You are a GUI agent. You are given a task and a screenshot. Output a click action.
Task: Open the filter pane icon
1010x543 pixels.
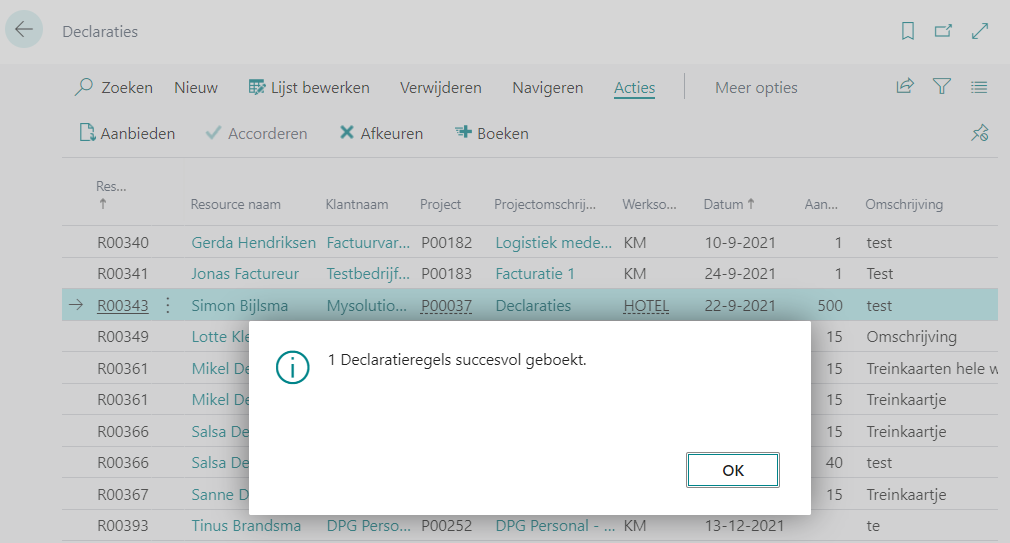[x=941, y=87]
